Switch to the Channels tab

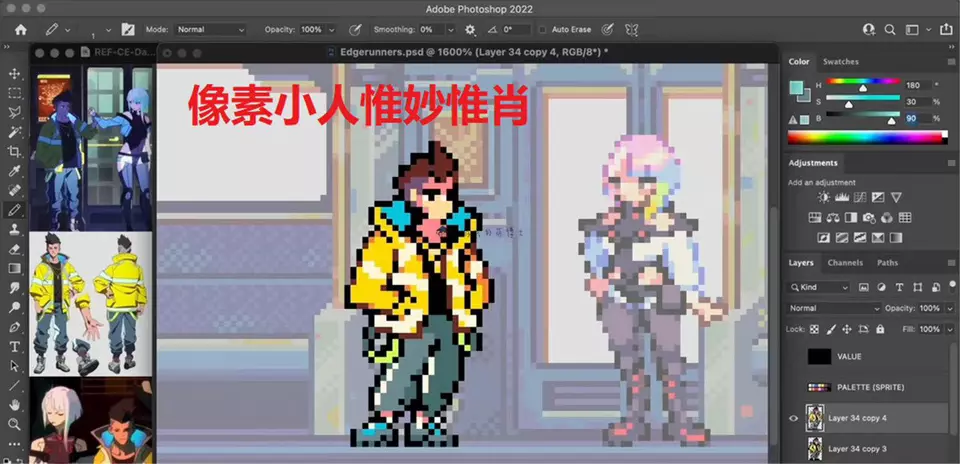coord(845,263)
